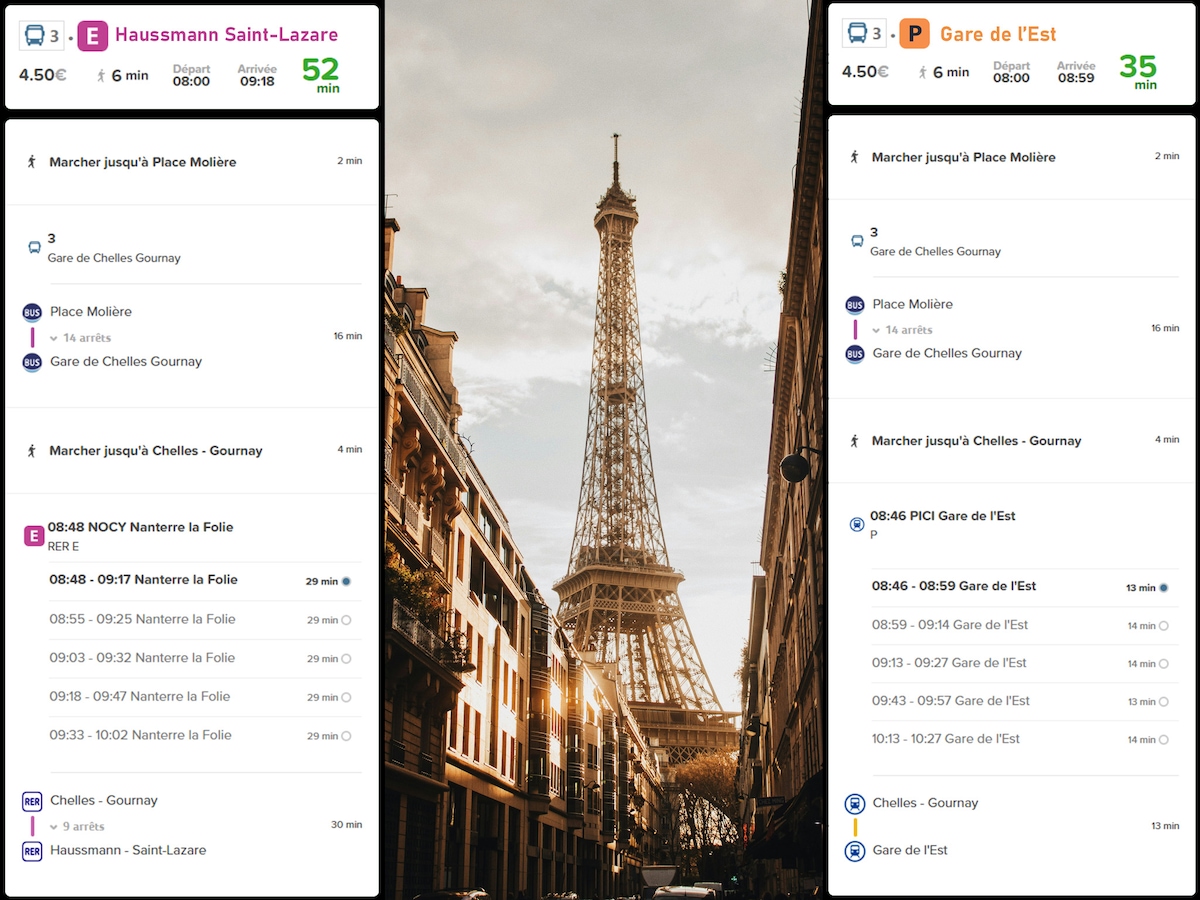Click pink E icon beside 08:48 NOCY Nanterre la Folie

coord(34,536)
